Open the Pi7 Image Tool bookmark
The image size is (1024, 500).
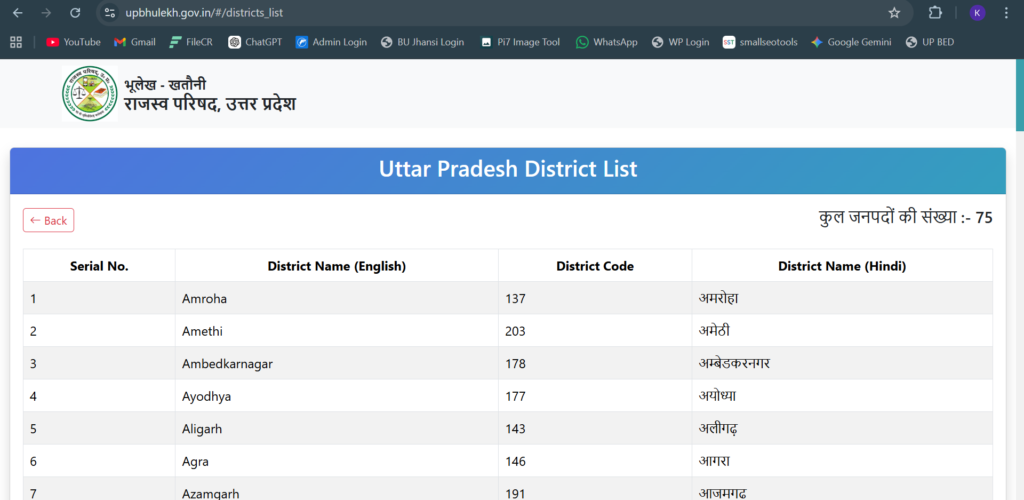[520, 42]
